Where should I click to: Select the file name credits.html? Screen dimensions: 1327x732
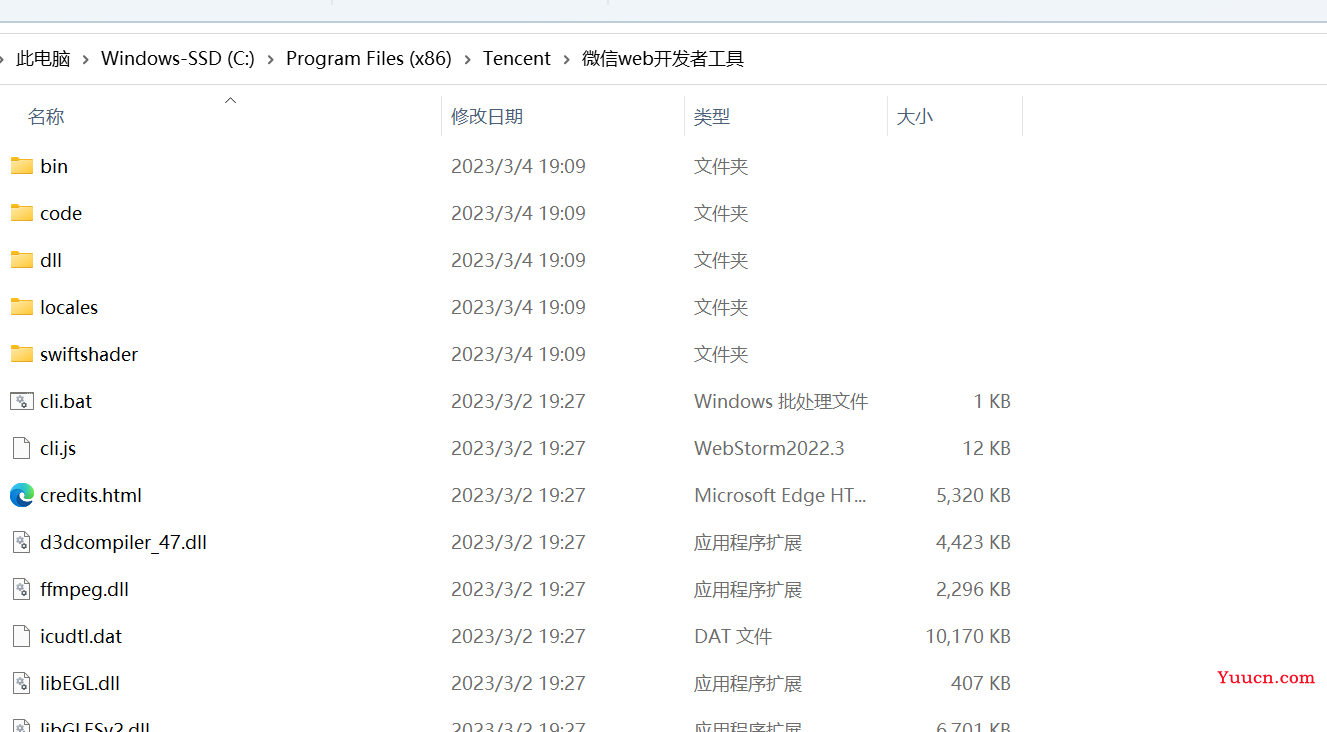[x=91, y=495]
